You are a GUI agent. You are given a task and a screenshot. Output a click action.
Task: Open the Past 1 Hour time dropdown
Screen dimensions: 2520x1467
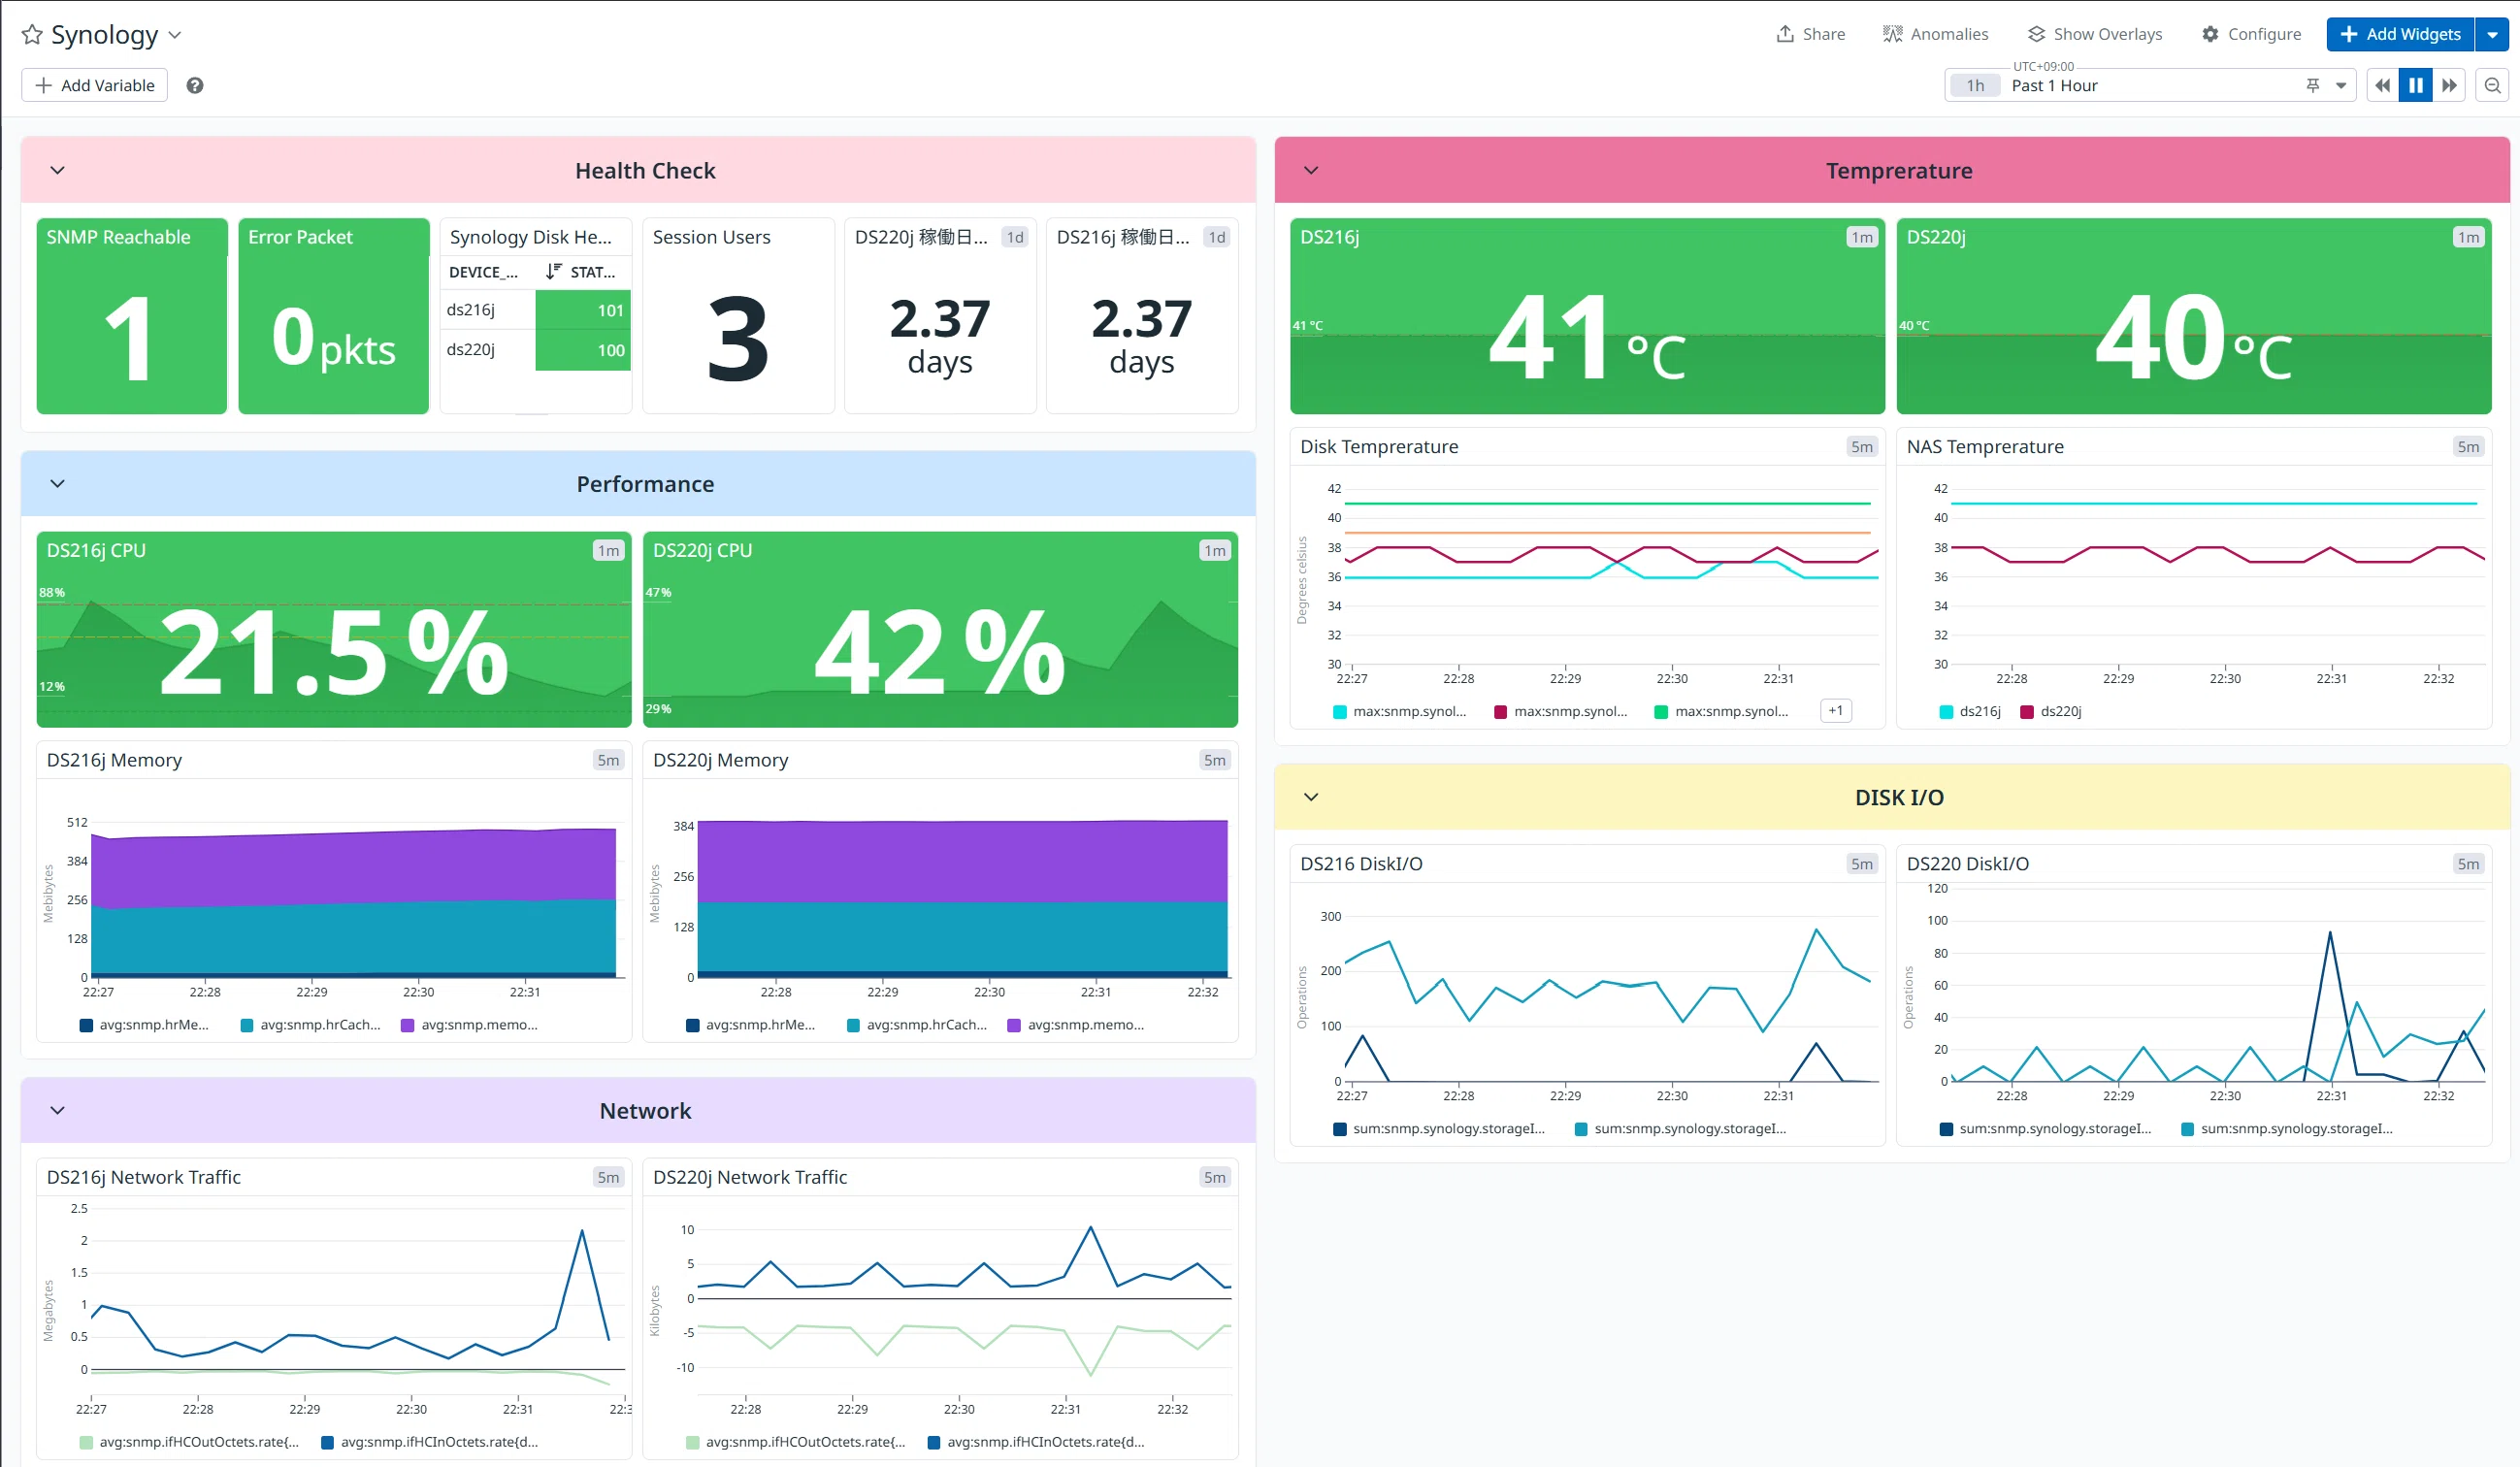[x=2341, y=85]
